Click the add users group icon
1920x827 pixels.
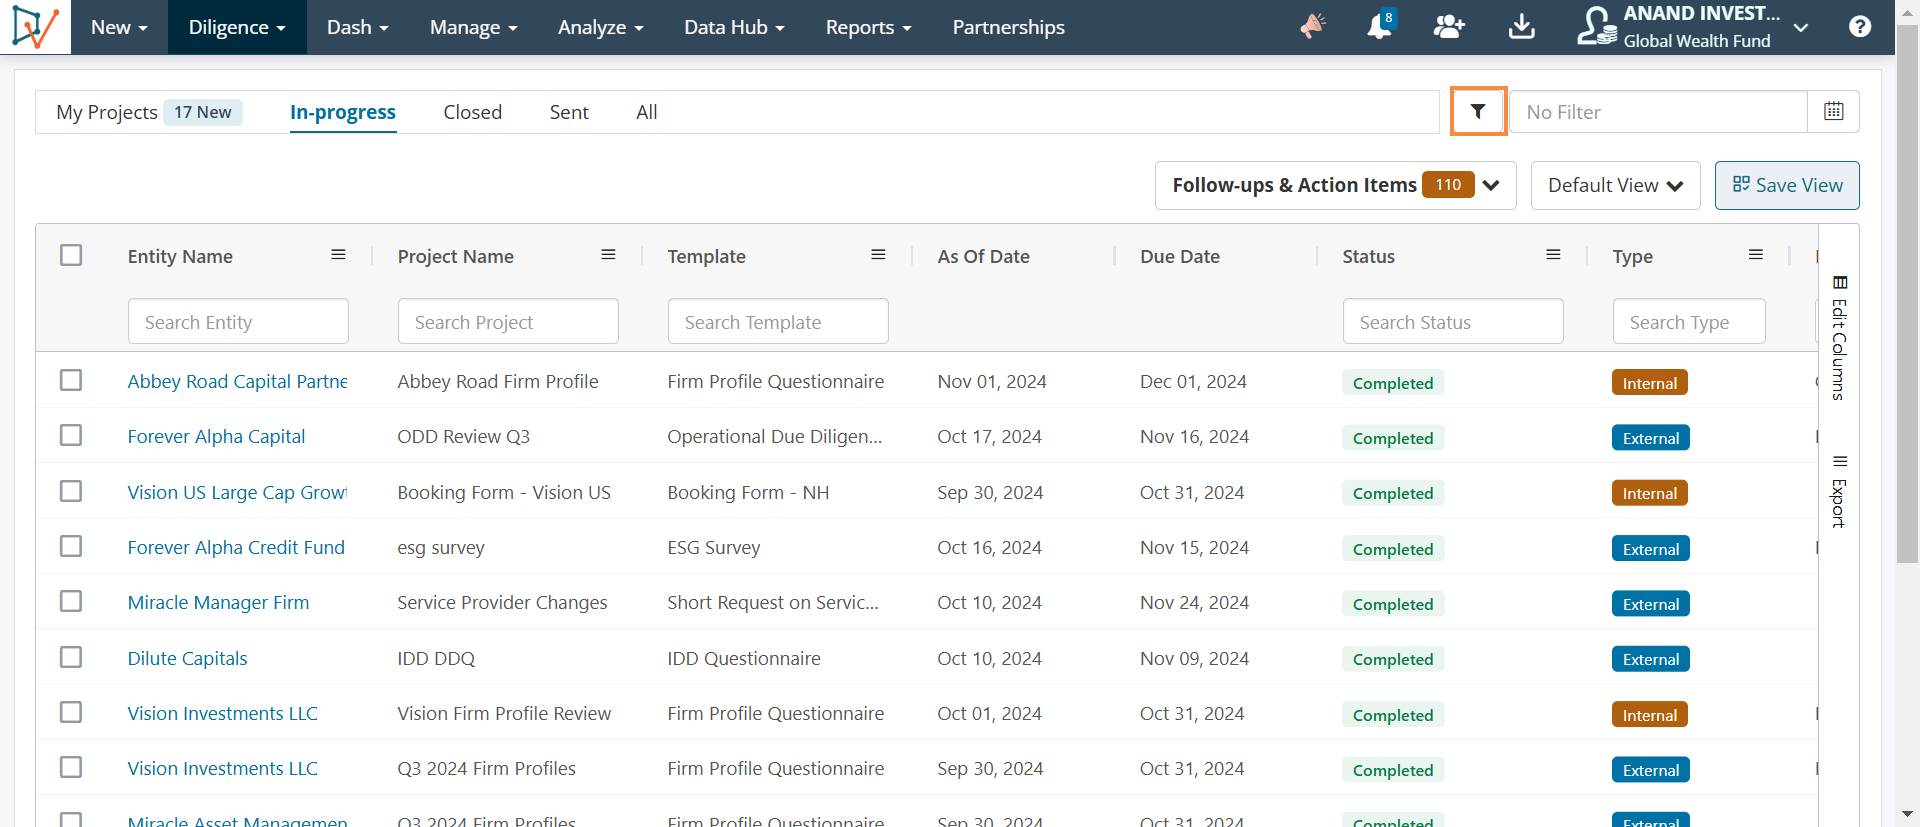point(1449,27)
